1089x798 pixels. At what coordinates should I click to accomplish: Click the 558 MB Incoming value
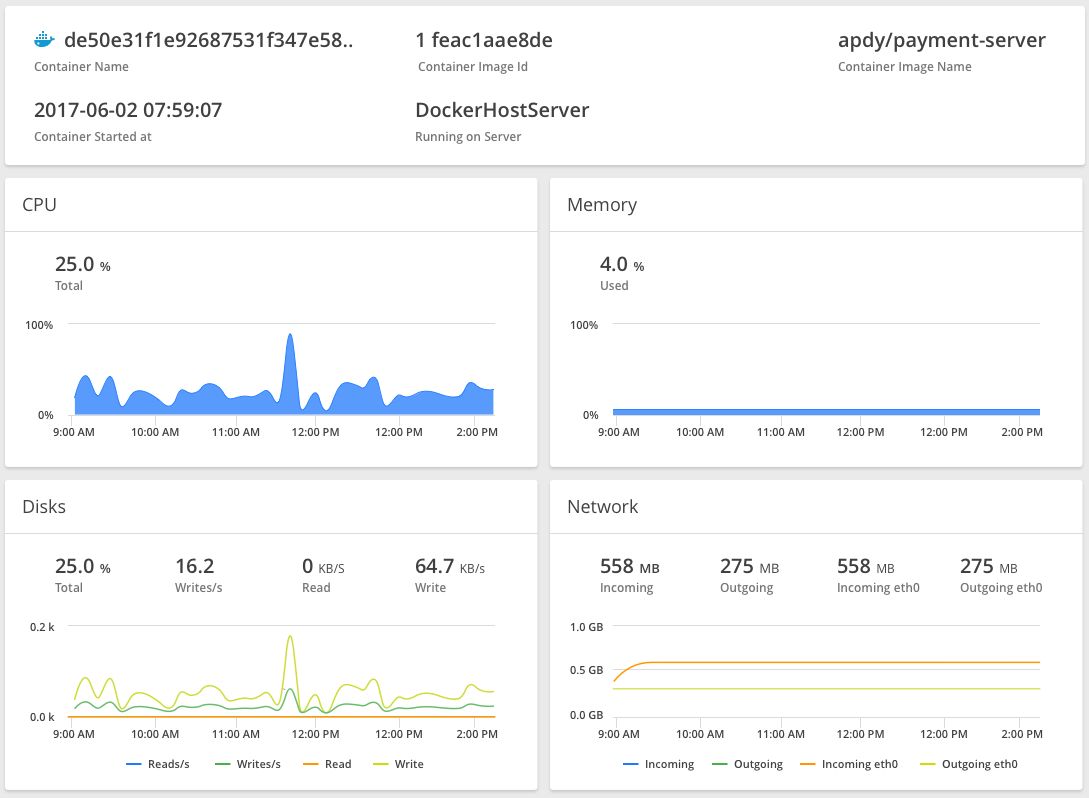click(630, 567)
